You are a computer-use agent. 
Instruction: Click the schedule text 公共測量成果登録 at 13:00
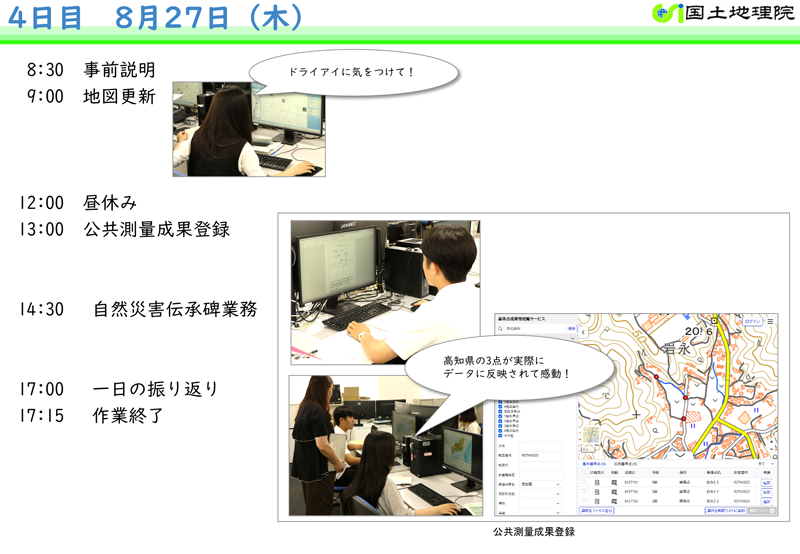[x=157, y=229]
